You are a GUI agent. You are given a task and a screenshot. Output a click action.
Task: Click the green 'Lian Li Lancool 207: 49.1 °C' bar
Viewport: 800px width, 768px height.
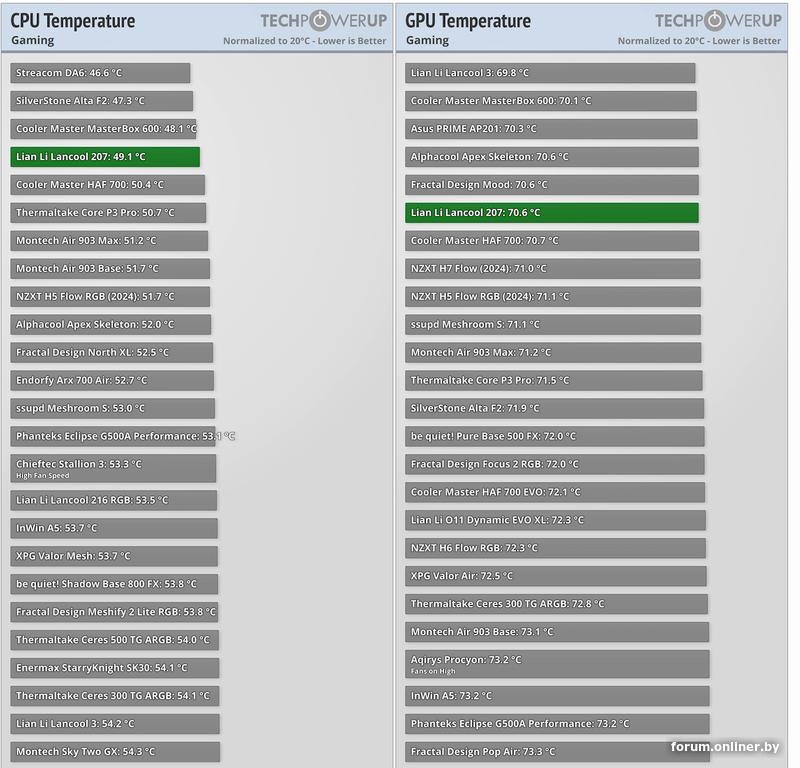[105, 157]
